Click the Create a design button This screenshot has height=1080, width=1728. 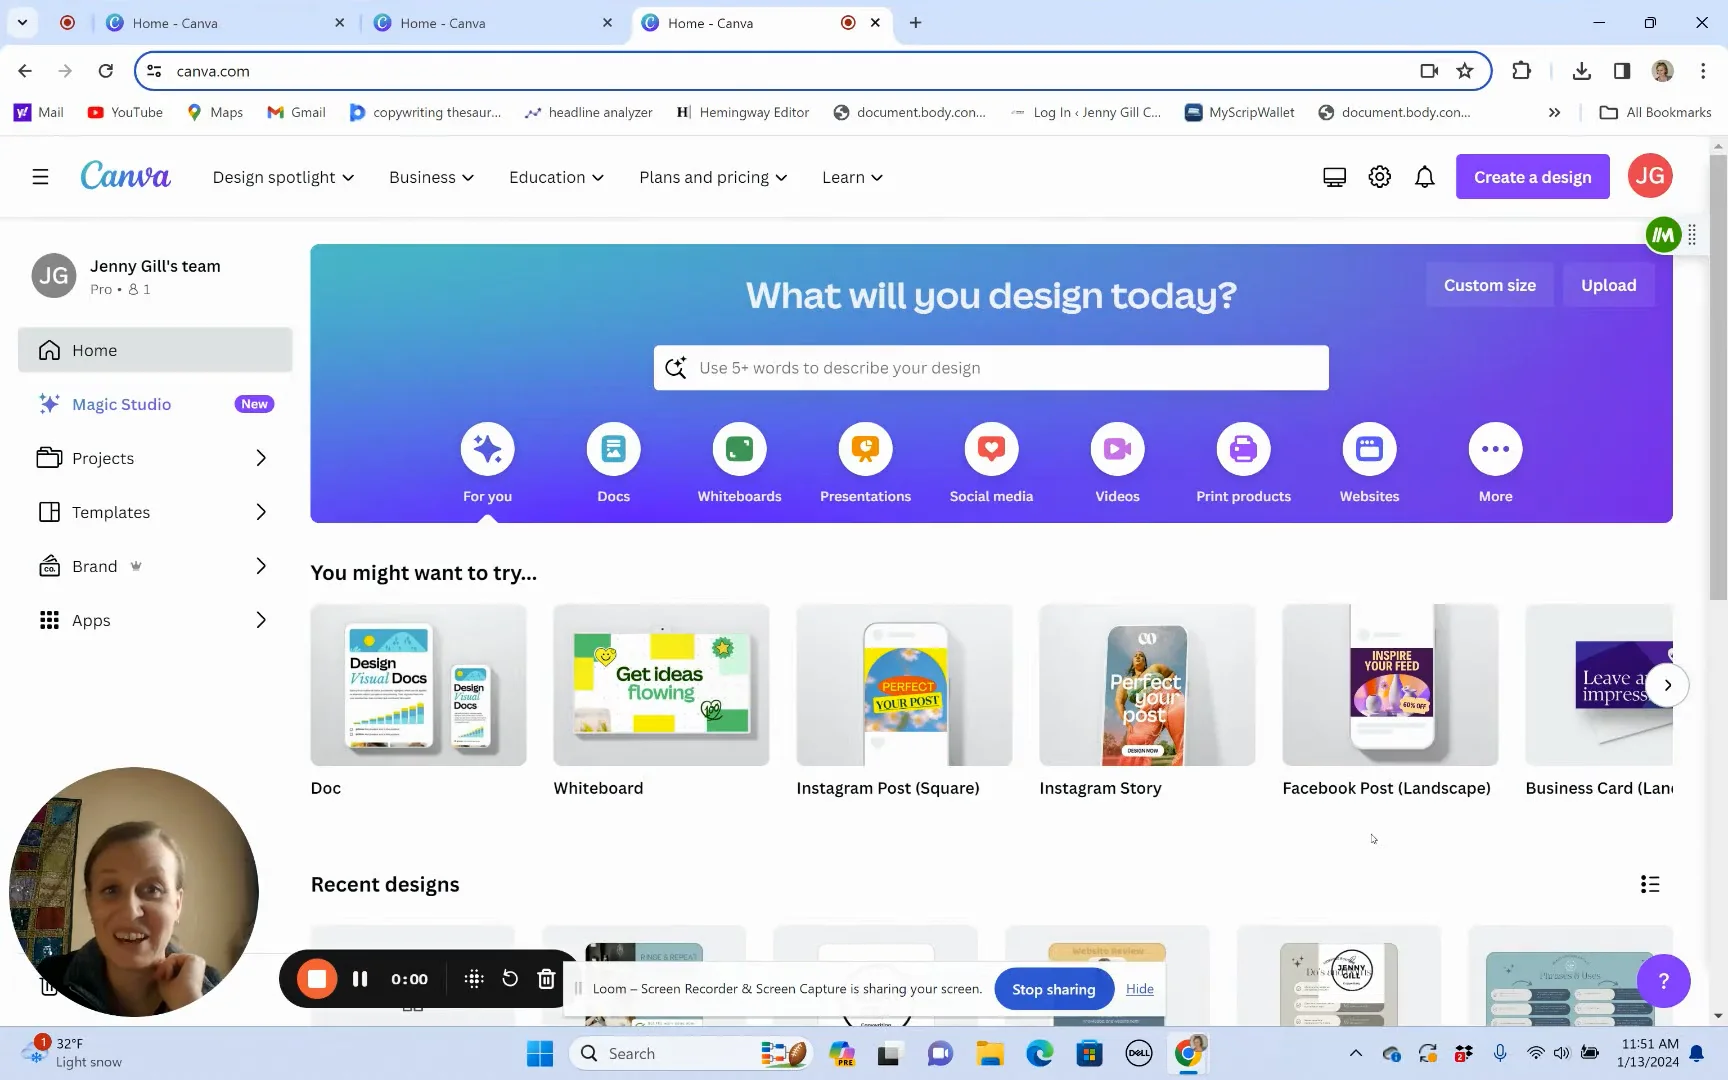(1532, 176)
